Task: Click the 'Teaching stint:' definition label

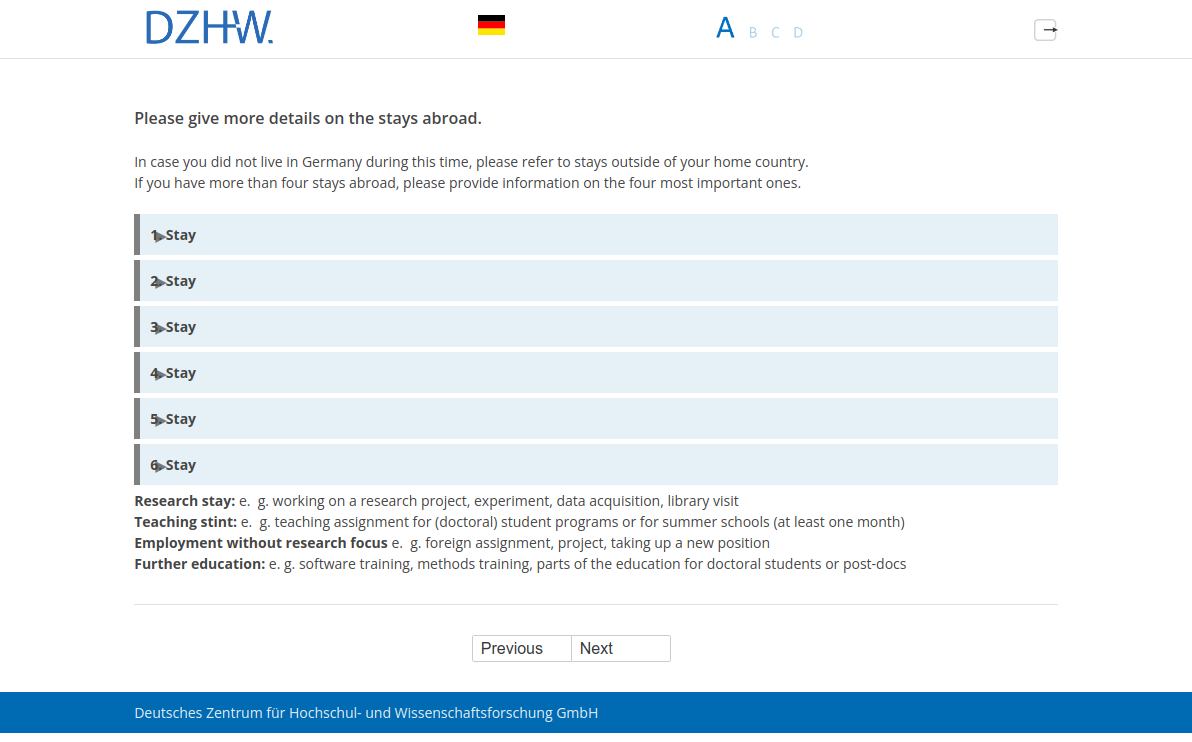Action: (186, 522)
